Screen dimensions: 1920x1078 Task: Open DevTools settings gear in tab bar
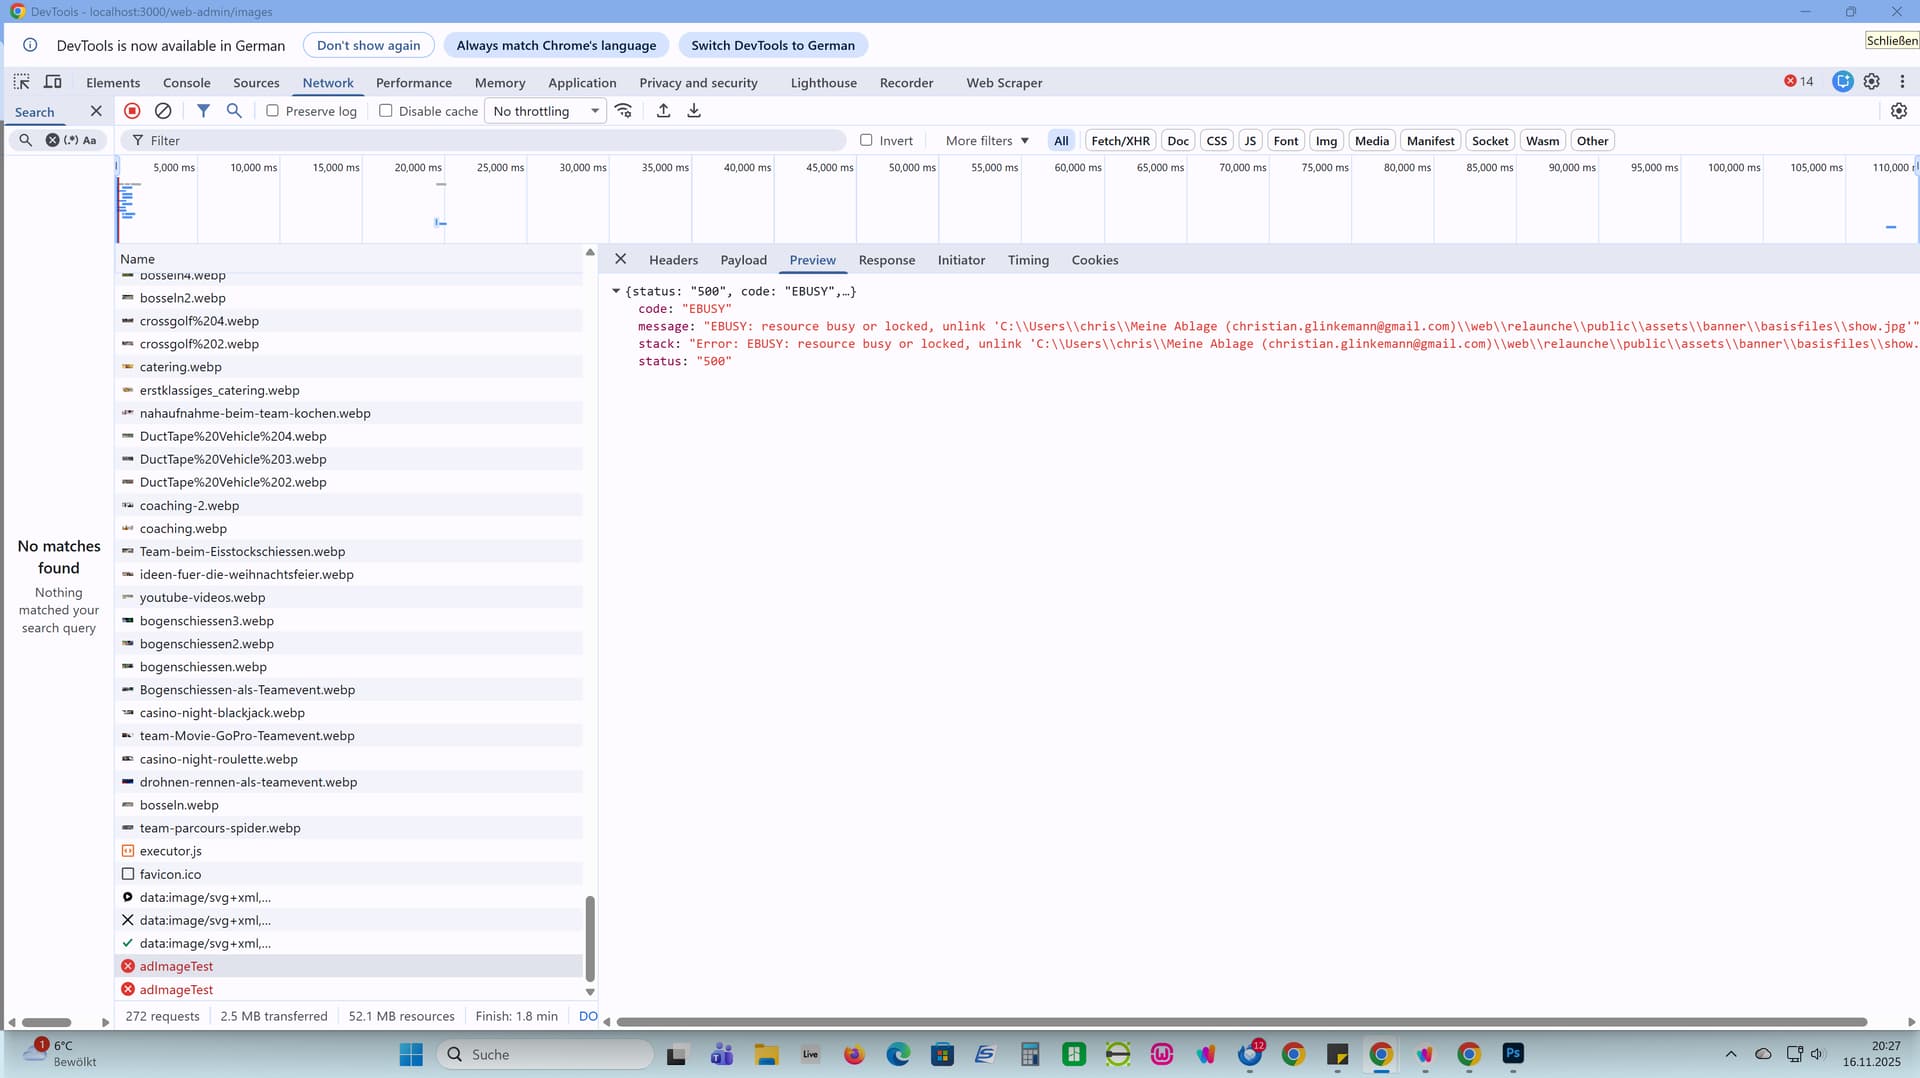pyautogui.click(x=1871, y=82)
